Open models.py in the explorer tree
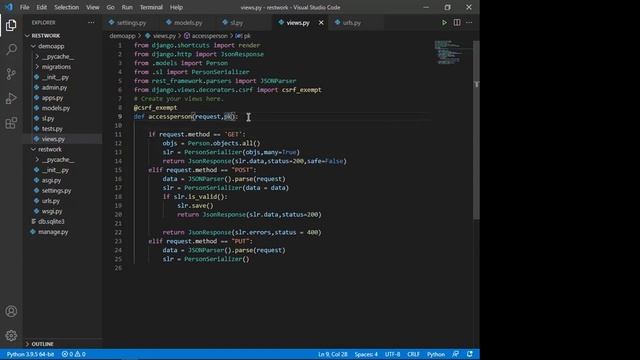The height and width of the screenshot is (360, 640). tap(56, 108)
